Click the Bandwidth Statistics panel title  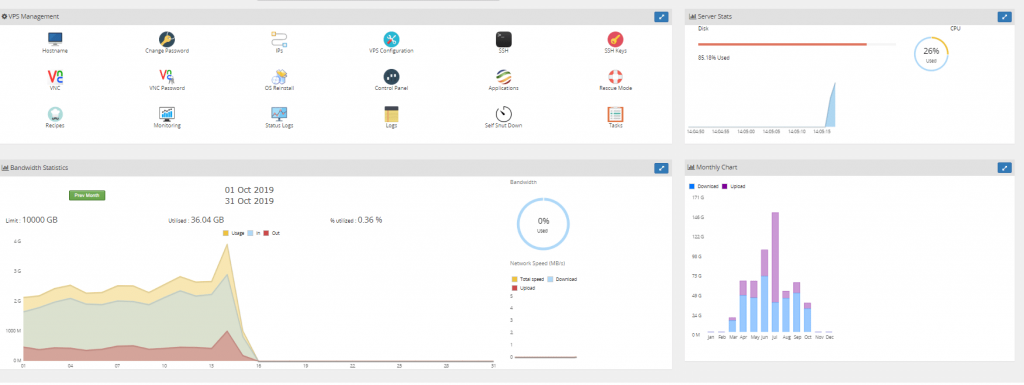click(x=39, y=168)
